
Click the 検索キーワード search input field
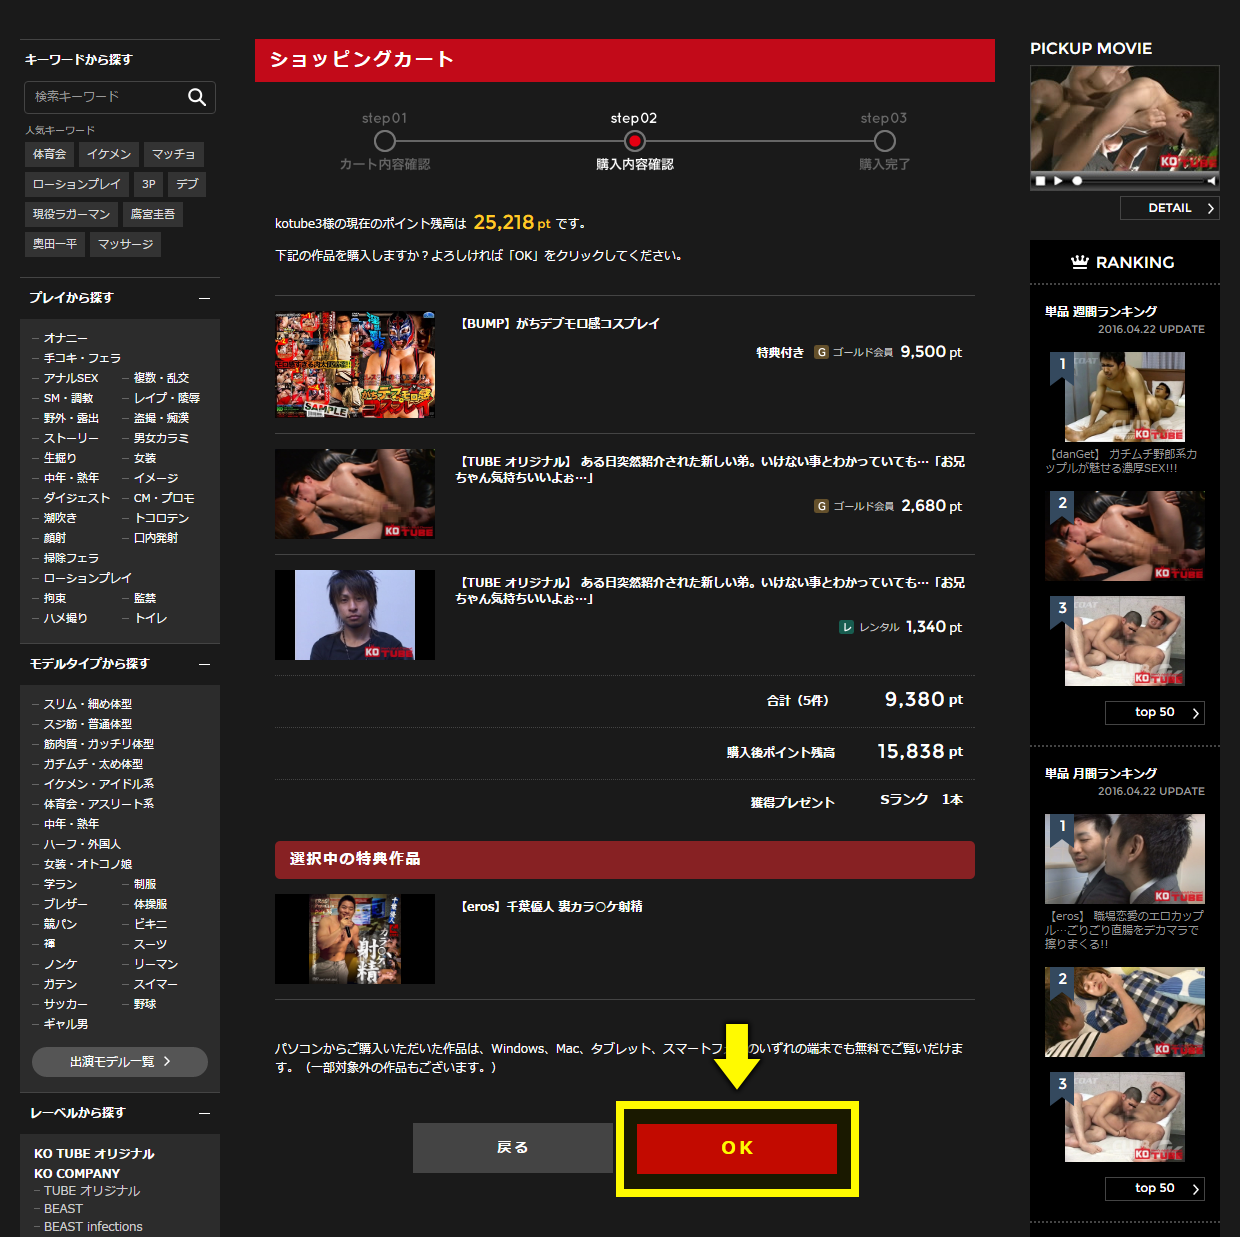point(105,97)
